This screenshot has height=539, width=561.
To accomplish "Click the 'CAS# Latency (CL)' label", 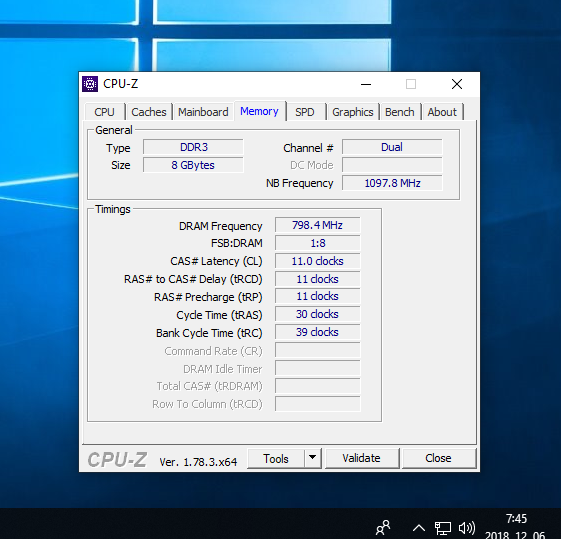I will pyautogui.click(x=216, y=261).
